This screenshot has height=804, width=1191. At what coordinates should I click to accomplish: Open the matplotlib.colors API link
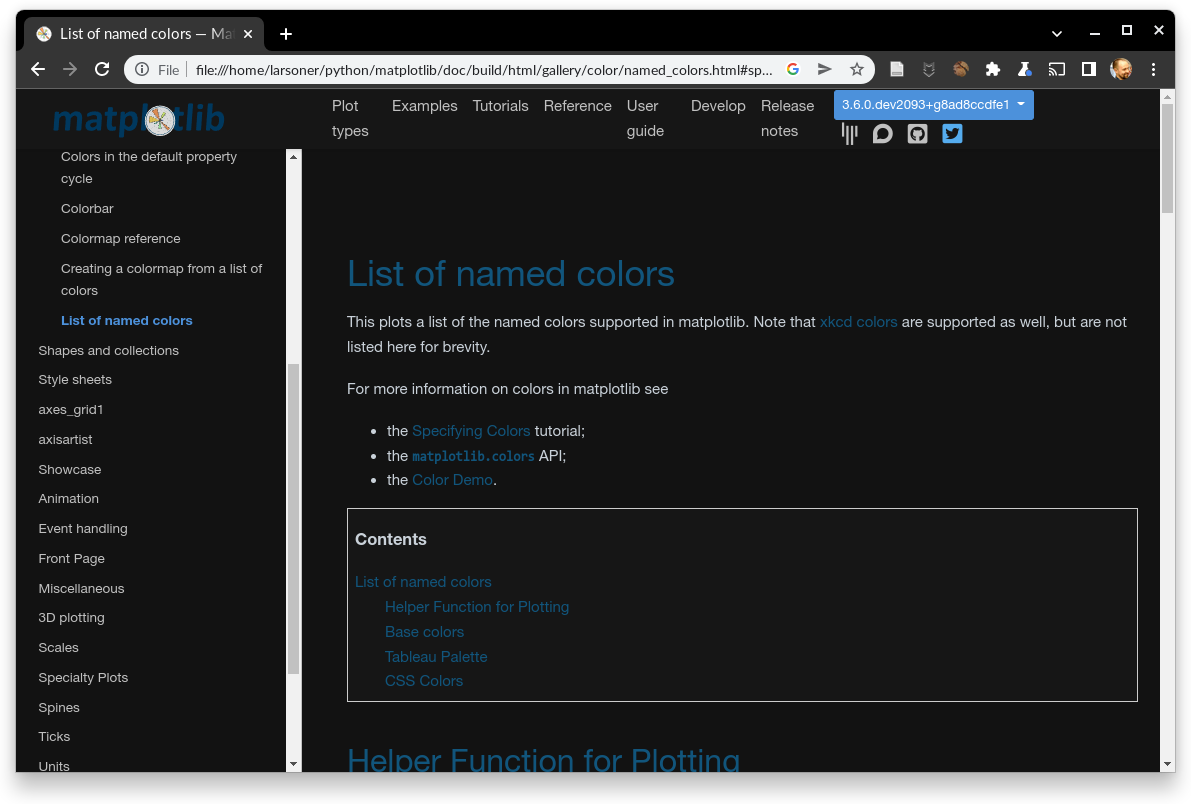click(473, 456)
